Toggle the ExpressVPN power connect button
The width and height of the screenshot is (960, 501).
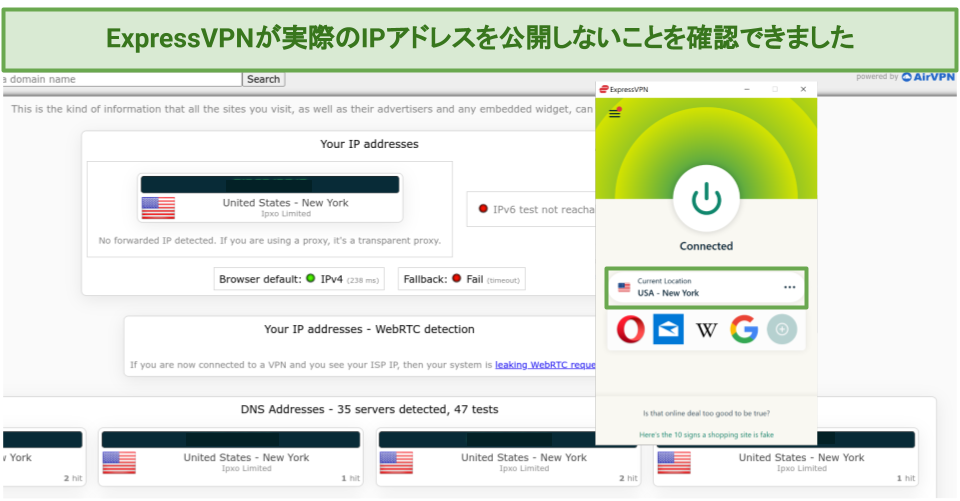[x=706, y=199]
